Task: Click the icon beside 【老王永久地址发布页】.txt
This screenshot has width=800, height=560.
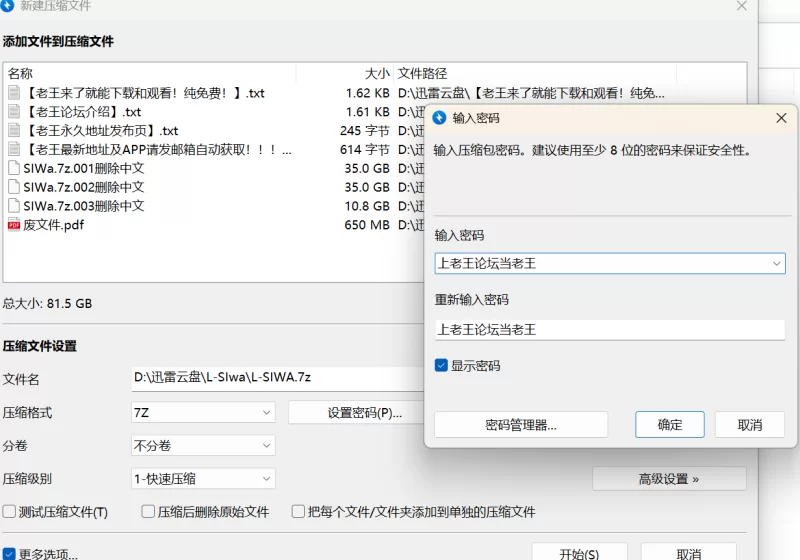Action: 14,131
